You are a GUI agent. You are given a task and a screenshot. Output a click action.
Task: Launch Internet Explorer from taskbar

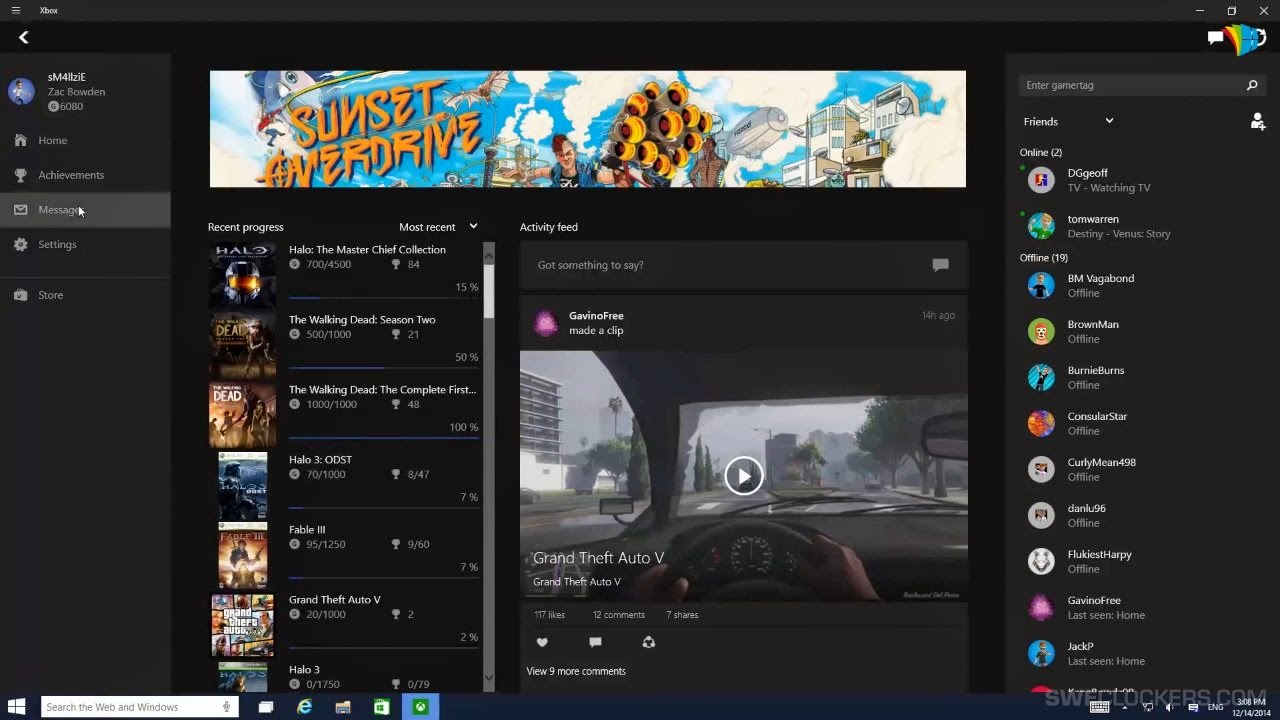point(305,707)
